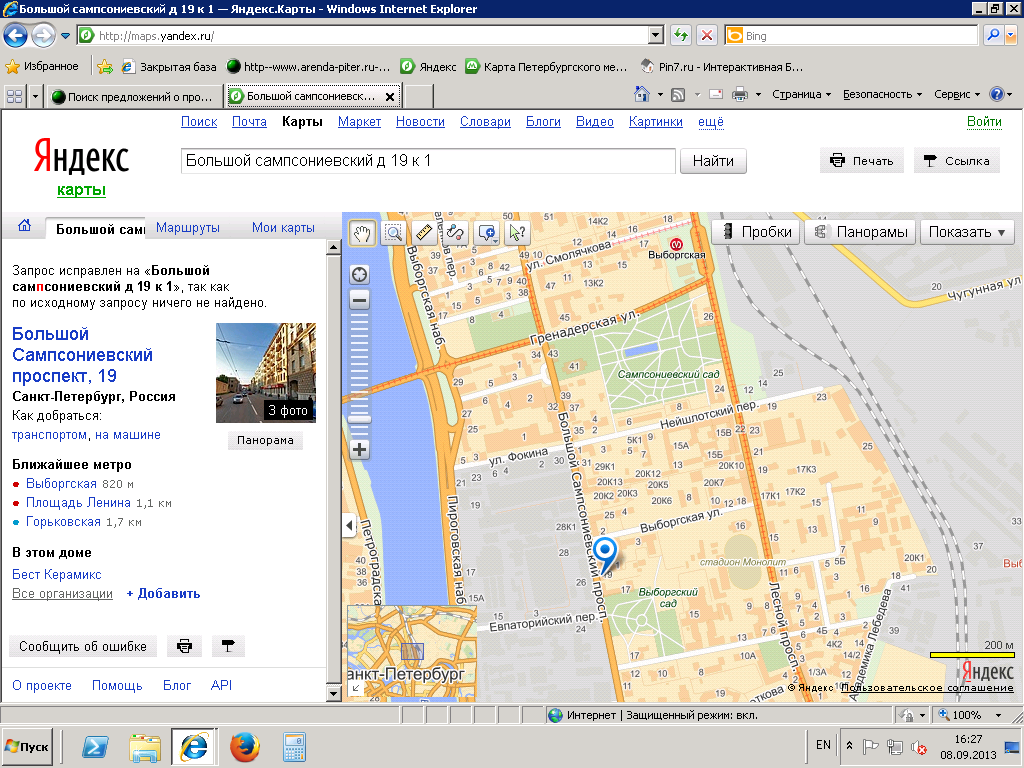Go back with the browser back arrow
The image size is (1024, 768).
point(16,35)
